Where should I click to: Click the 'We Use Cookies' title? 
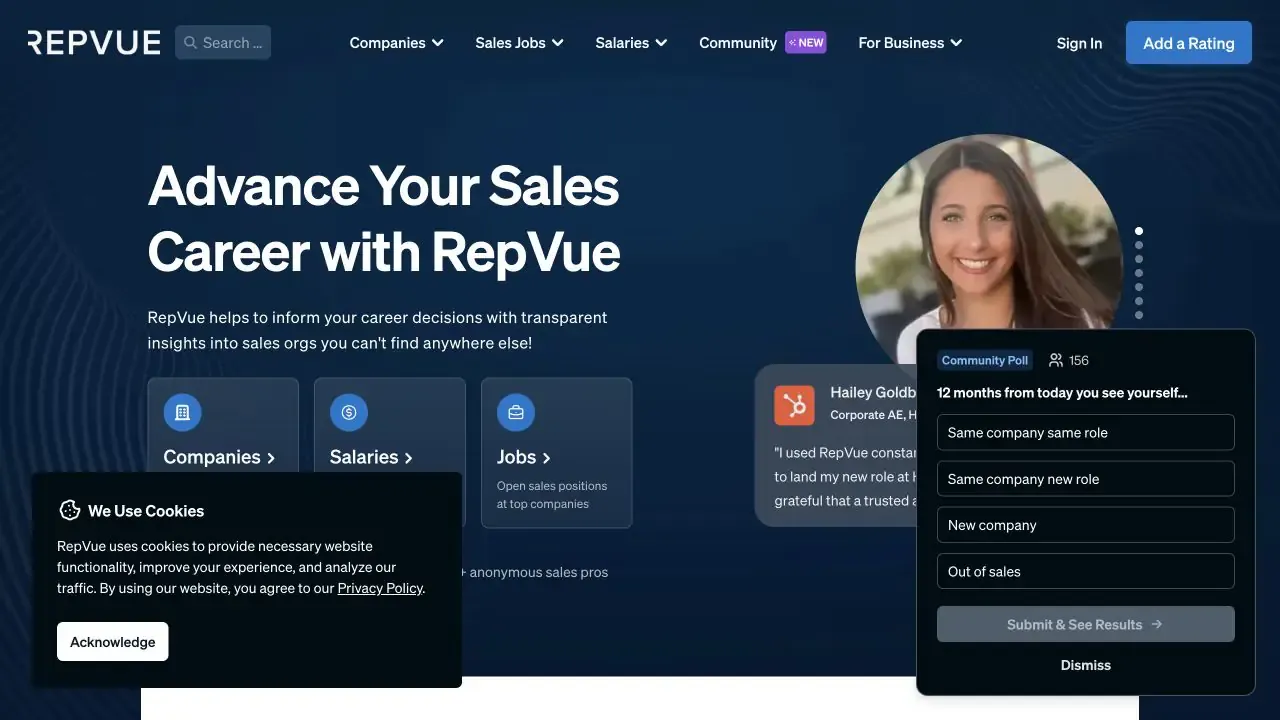pyautogui.click(x=146, y=511)
